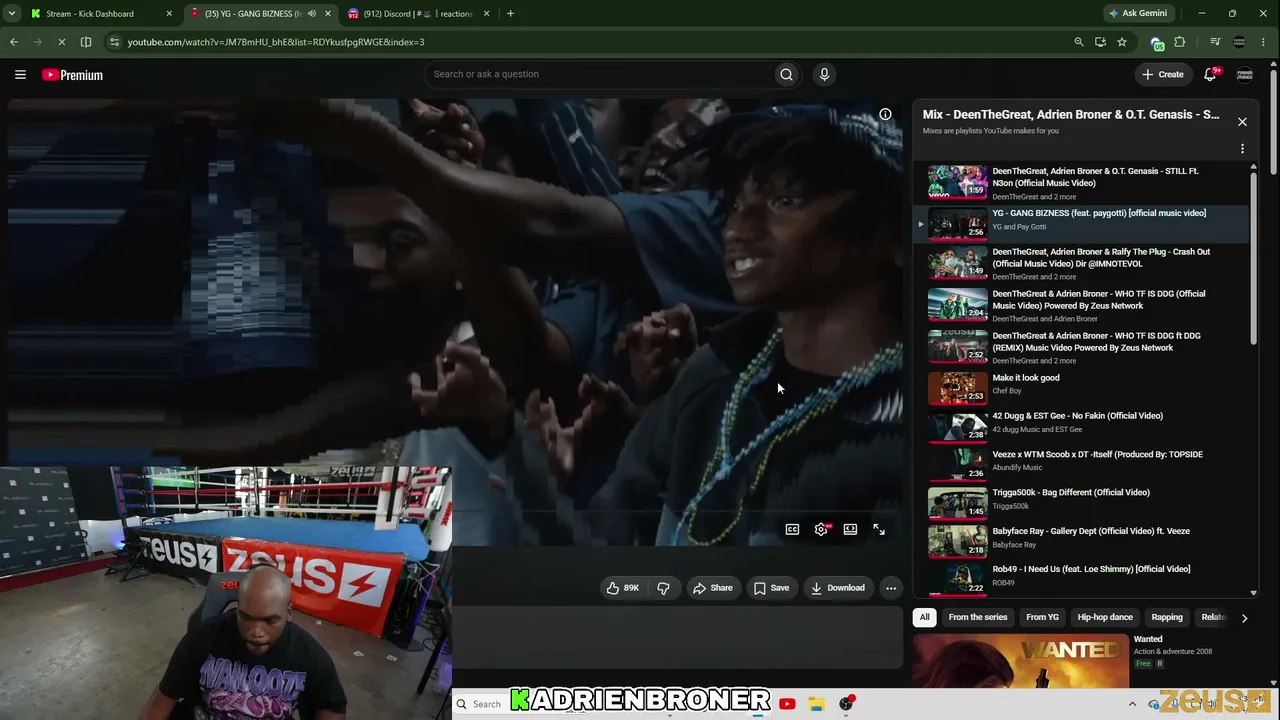
Task: Select 'From the series' filter chip
Action: [x=978, y=617]
